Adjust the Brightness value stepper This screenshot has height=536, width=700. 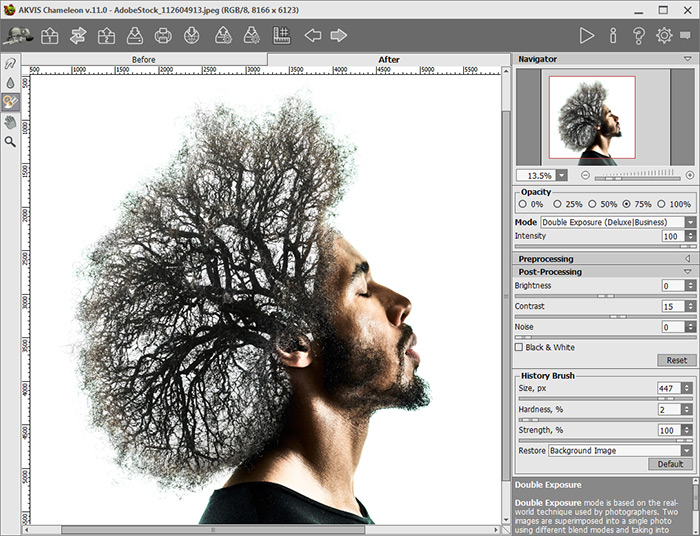691,286
